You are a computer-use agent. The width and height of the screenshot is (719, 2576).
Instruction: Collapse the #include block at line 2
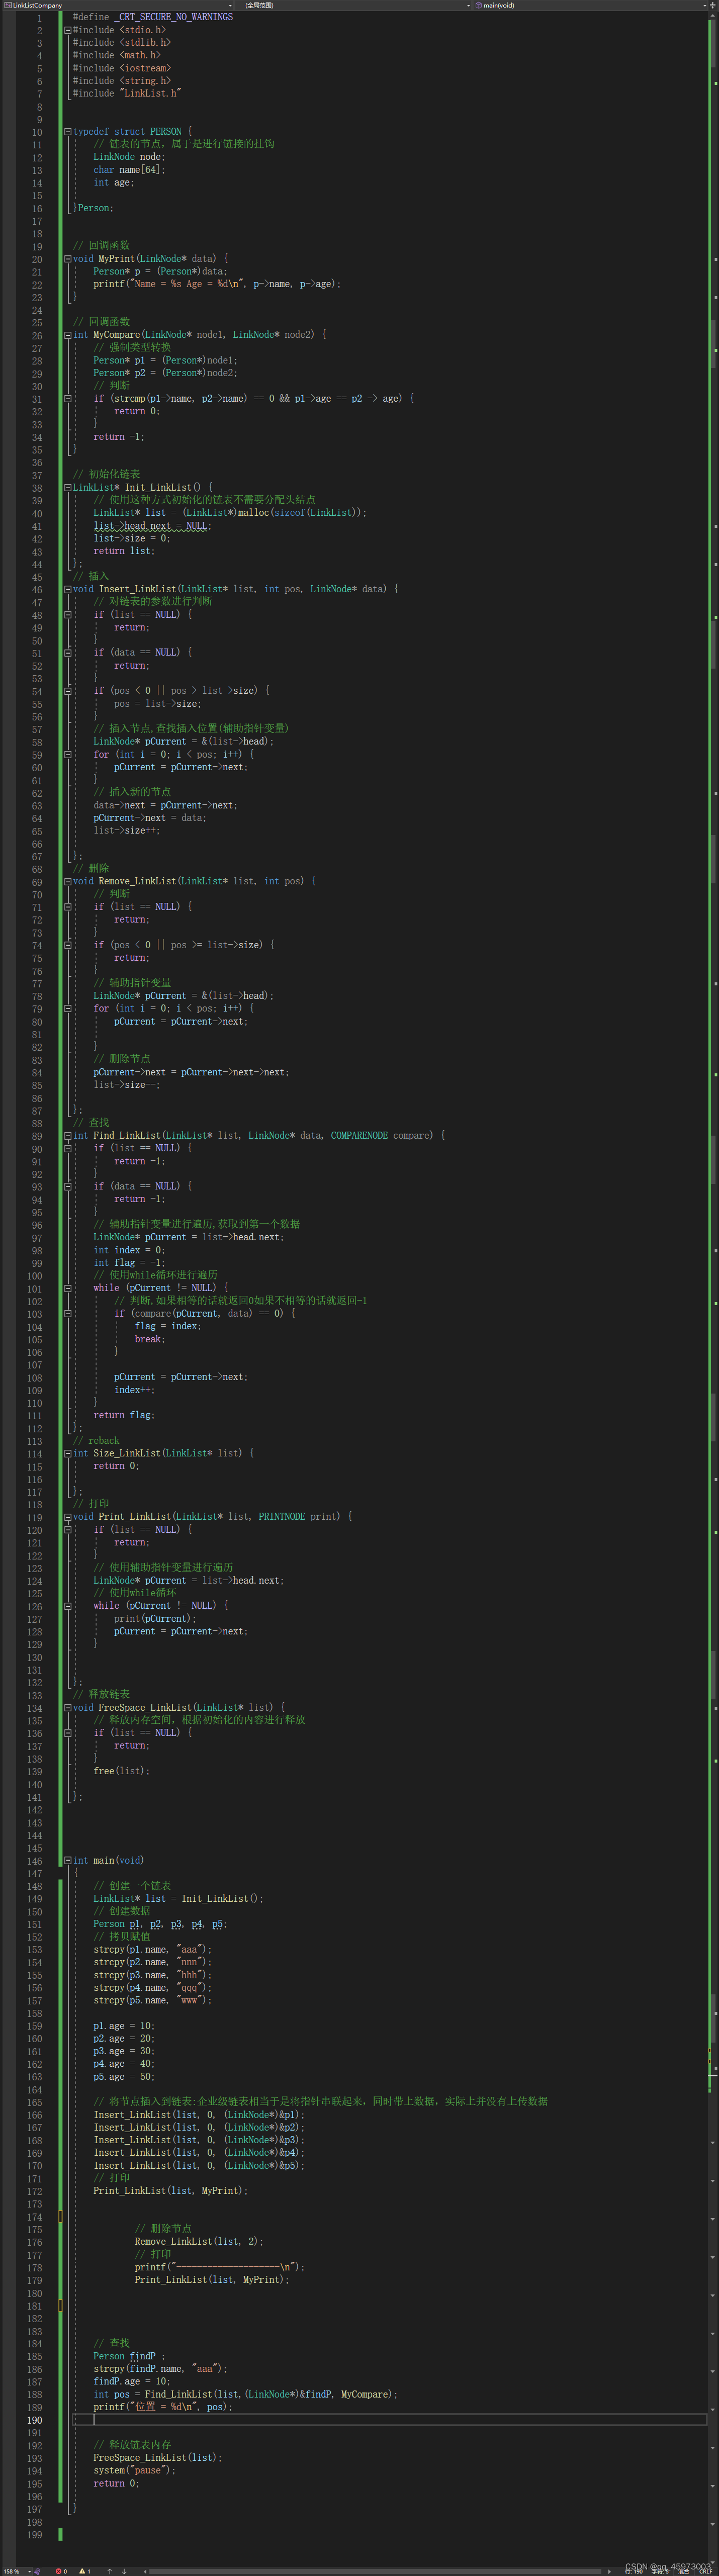click(68, 30)
